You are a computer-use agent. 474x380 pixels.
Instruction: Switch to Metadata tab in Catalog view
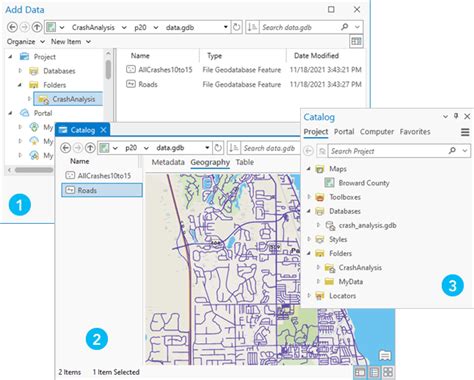[x=168, y=162]
